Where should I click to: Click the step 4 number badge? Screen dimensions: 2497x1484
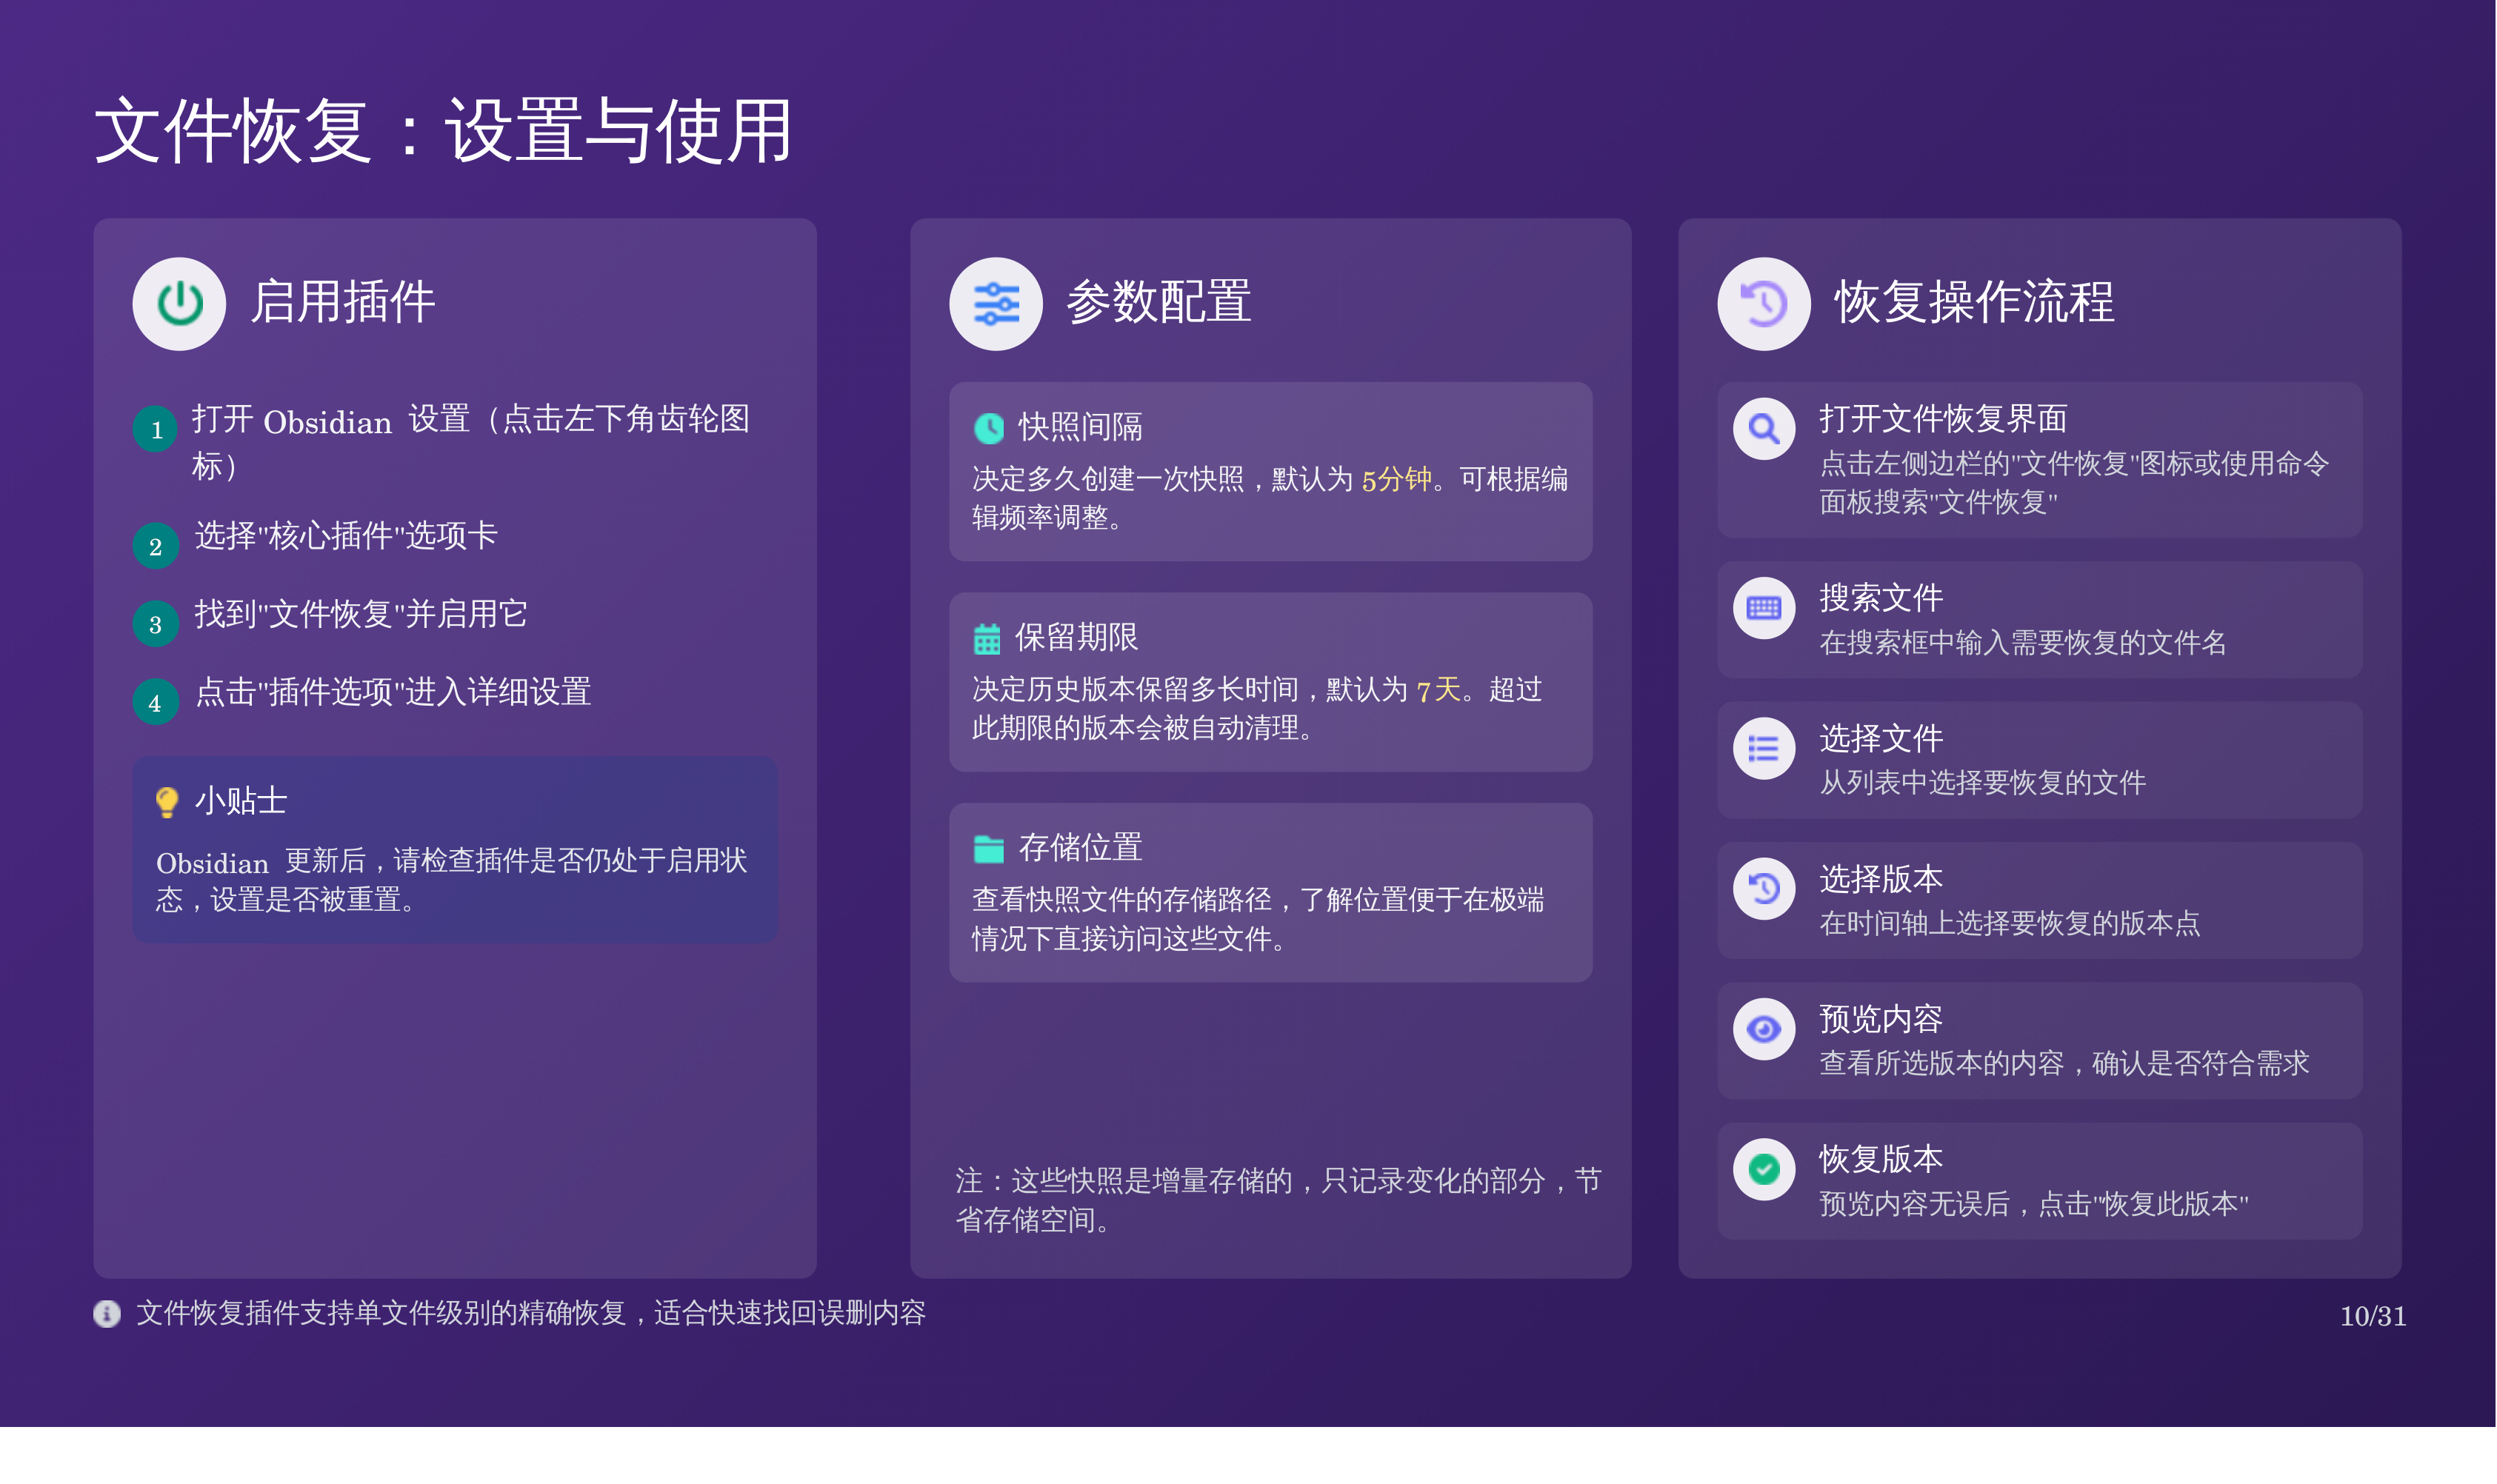(156, 703)
